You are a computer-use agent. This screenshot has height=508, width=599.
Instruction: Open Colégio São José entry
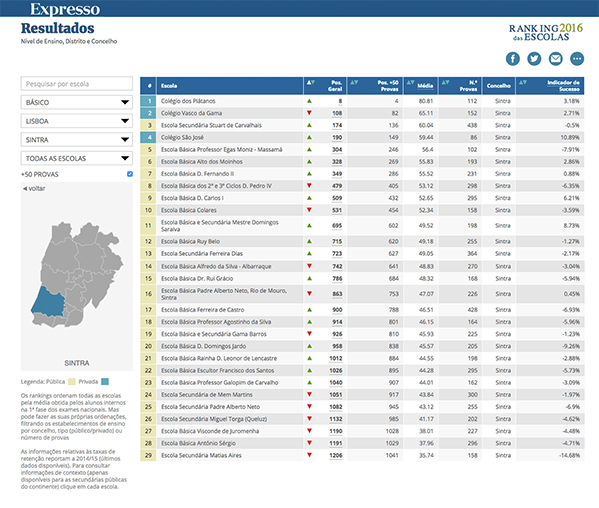coord(182,138)
